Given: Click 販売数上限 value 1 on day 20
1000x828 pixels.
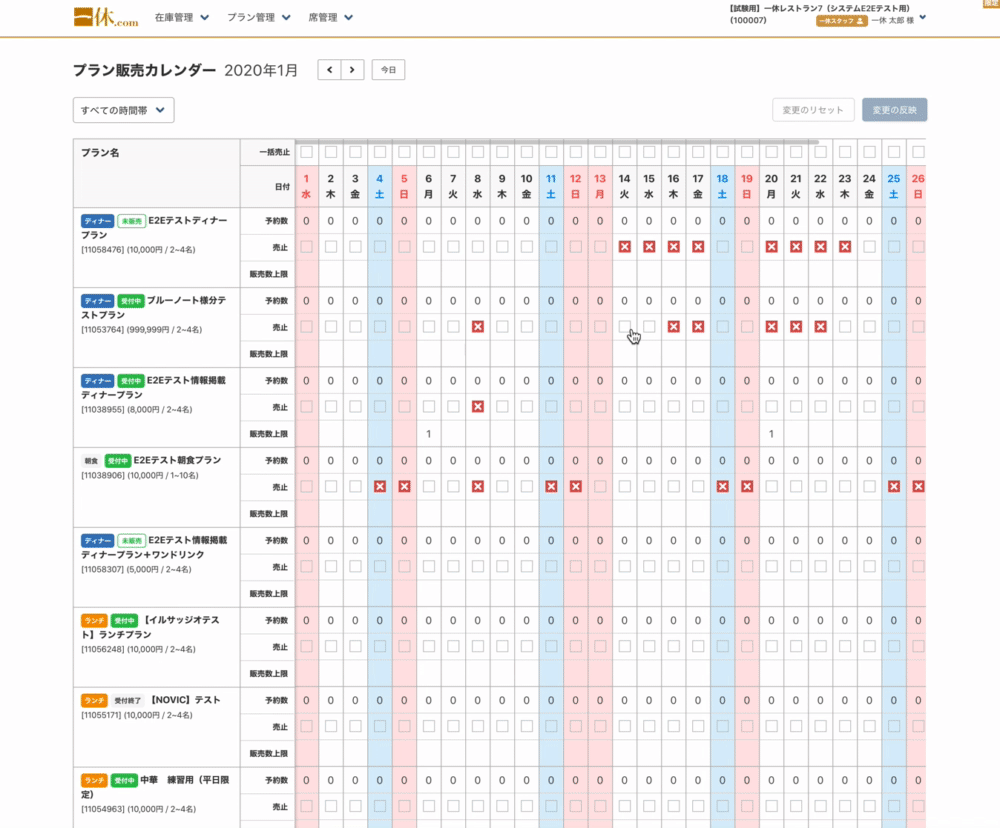Looking at the screenshot, I should [x=771, y=434].
